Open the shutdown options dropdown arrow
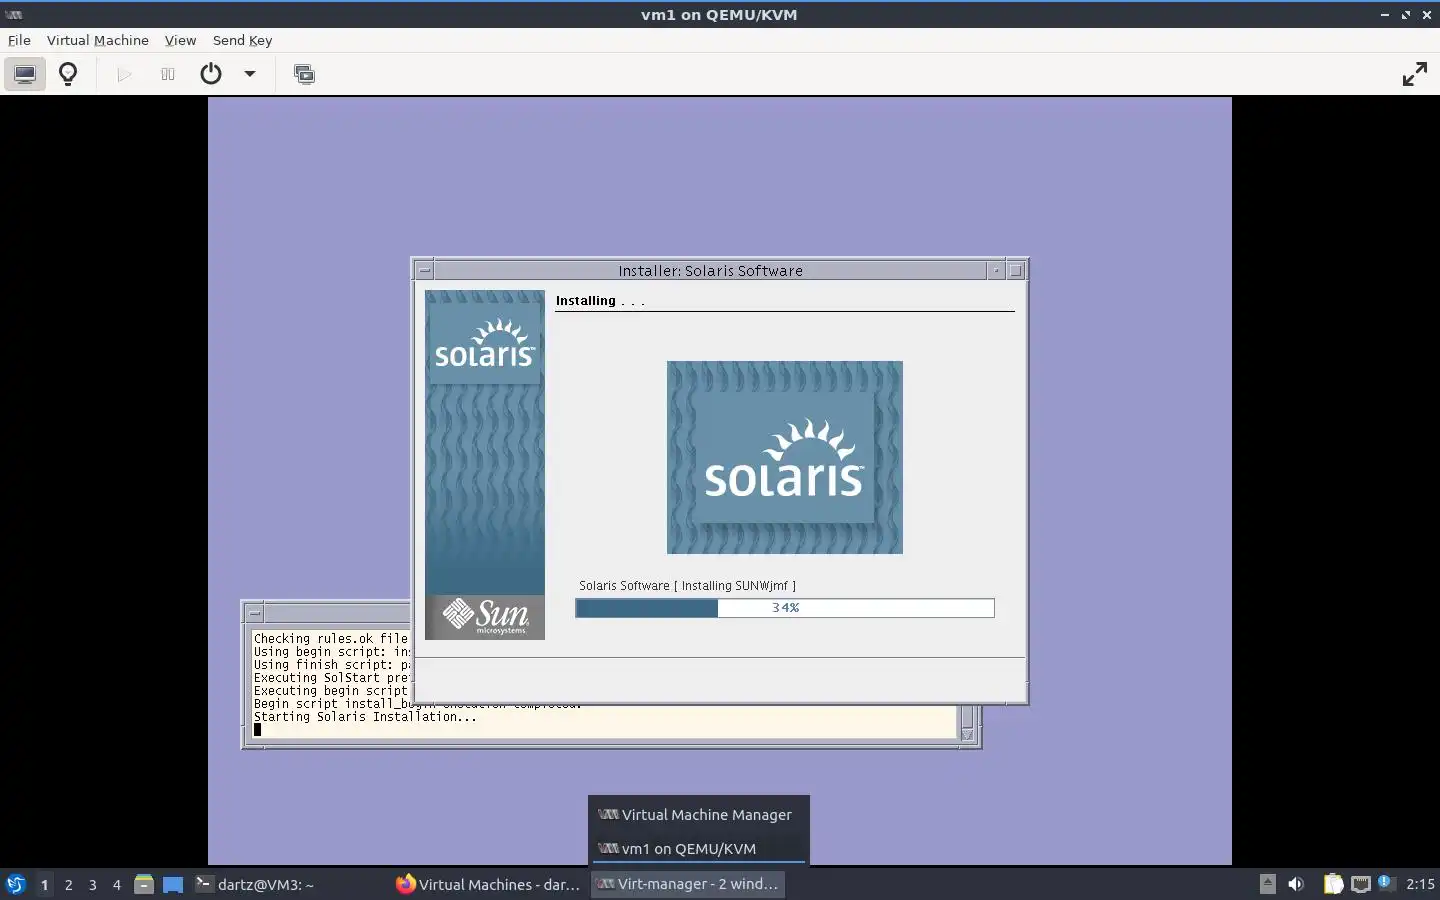 click(x=250, y=74)
